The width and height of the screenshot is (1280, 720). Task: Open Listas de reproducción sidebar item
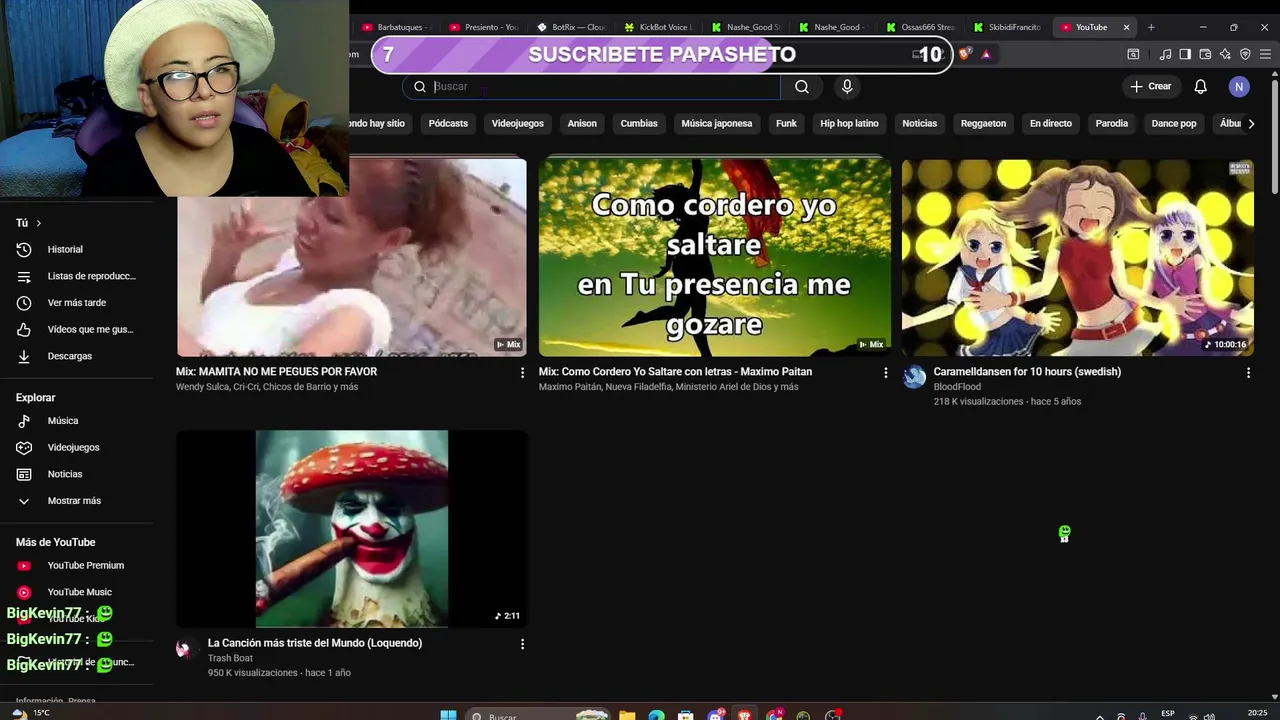[x=76, y=276]
